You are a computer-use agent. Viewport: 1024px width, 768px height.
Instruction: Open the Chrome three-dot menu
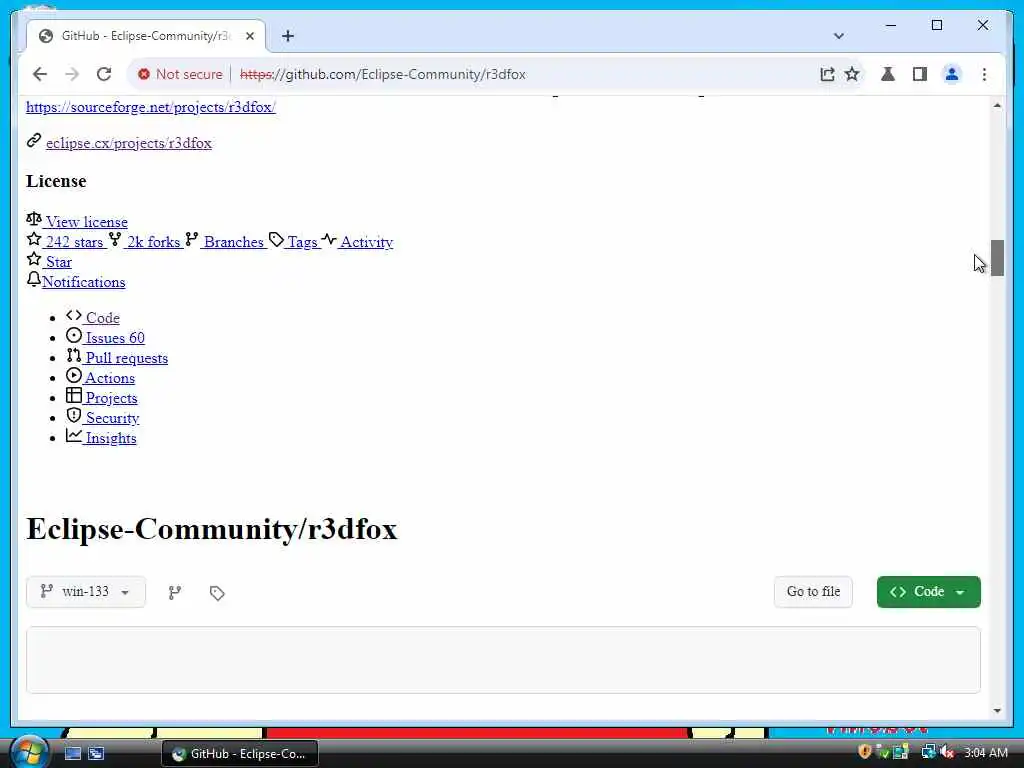point(984,74)
